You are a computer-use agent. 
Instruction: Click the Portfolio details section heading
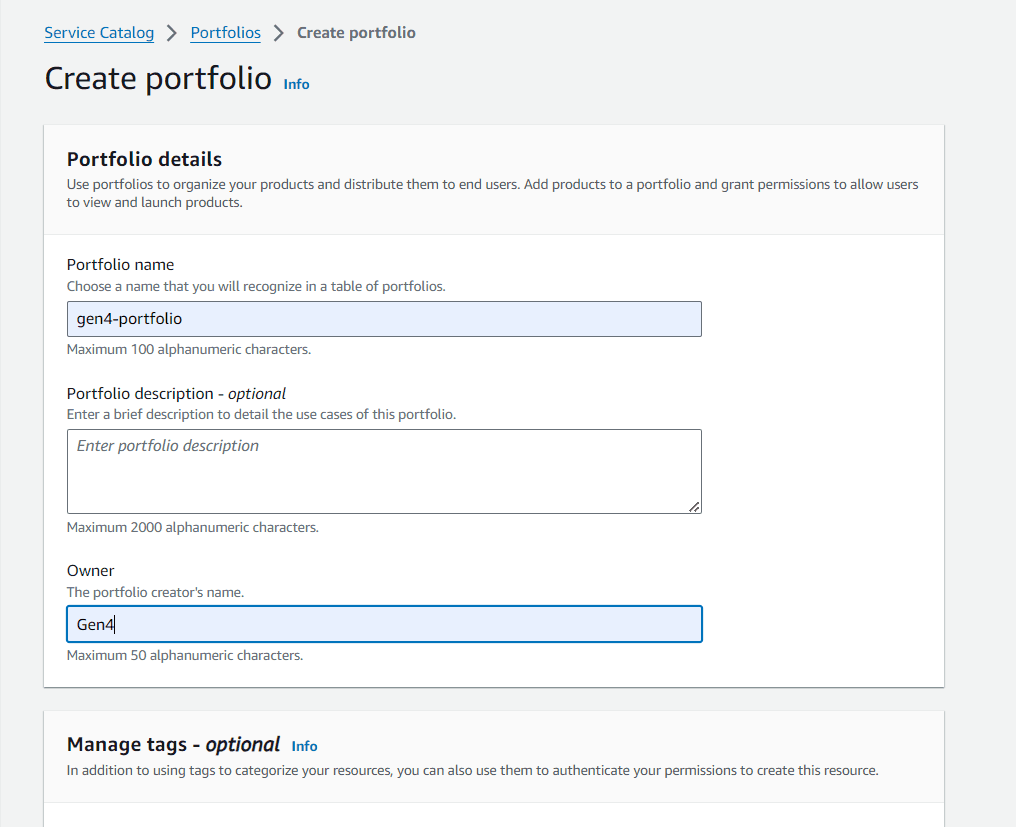pyautogui.click(x=144, y=159)
